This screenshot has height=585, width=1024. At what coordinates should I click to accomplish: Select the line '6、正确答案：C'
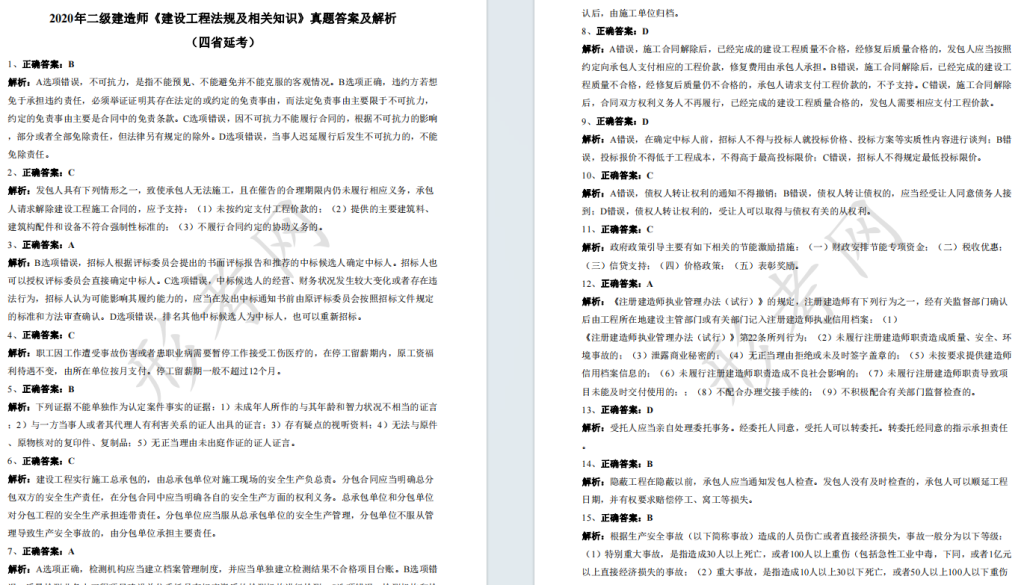click(41, 461)
